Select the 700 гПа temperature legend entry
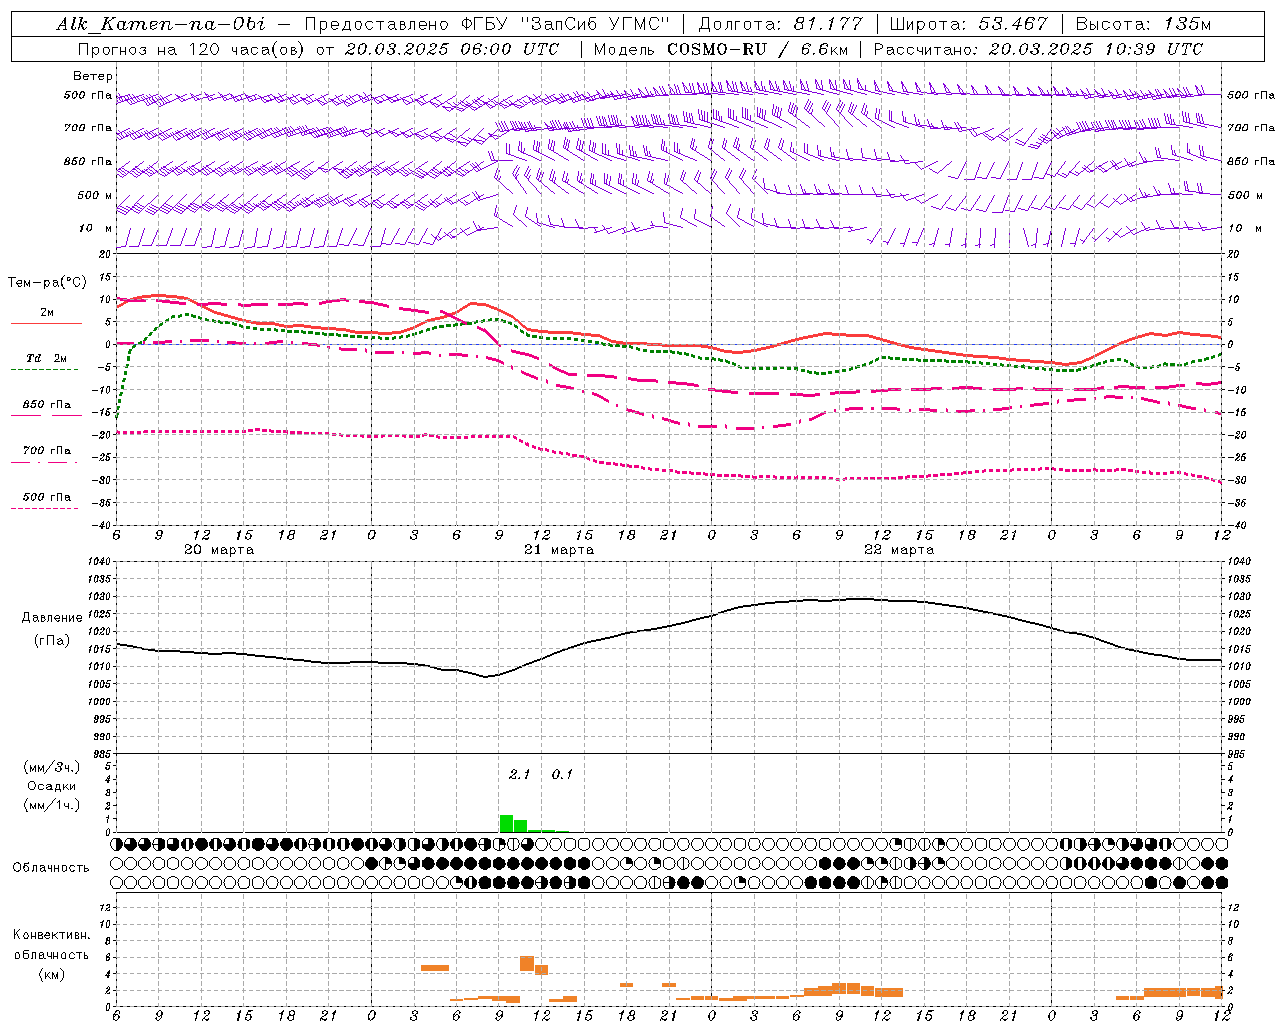 pos(47,451)
